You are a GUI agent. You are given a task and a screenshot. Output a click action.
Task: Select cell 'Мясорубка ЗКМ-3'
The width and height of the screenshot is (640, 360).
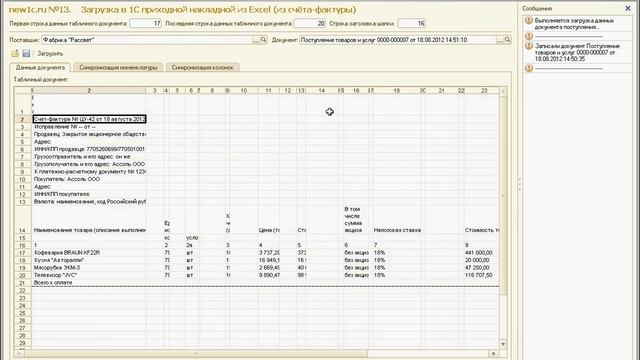click(89, 268)
